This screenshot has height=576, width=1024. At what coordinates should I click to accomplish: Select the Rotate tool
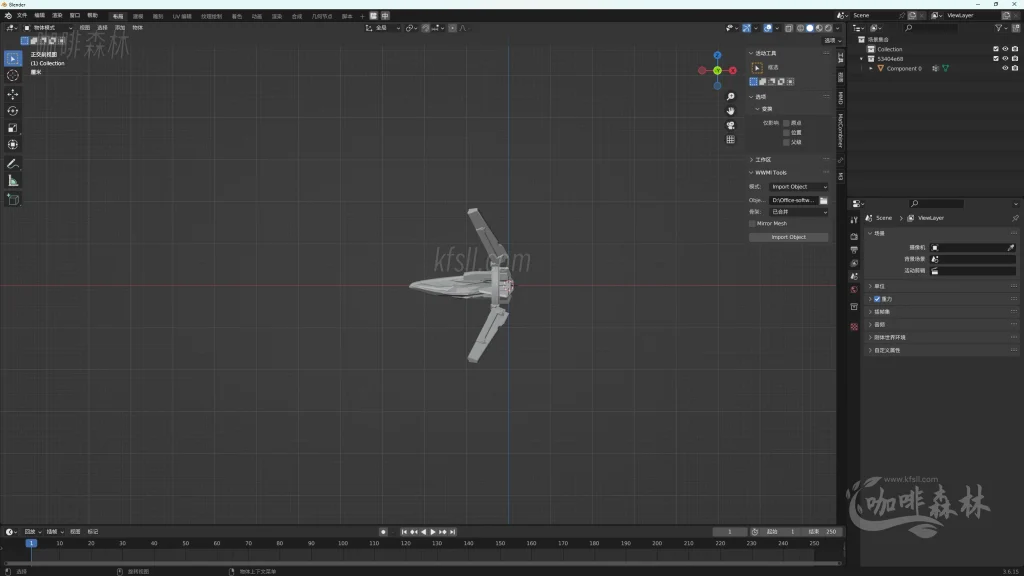click(13, 111)
